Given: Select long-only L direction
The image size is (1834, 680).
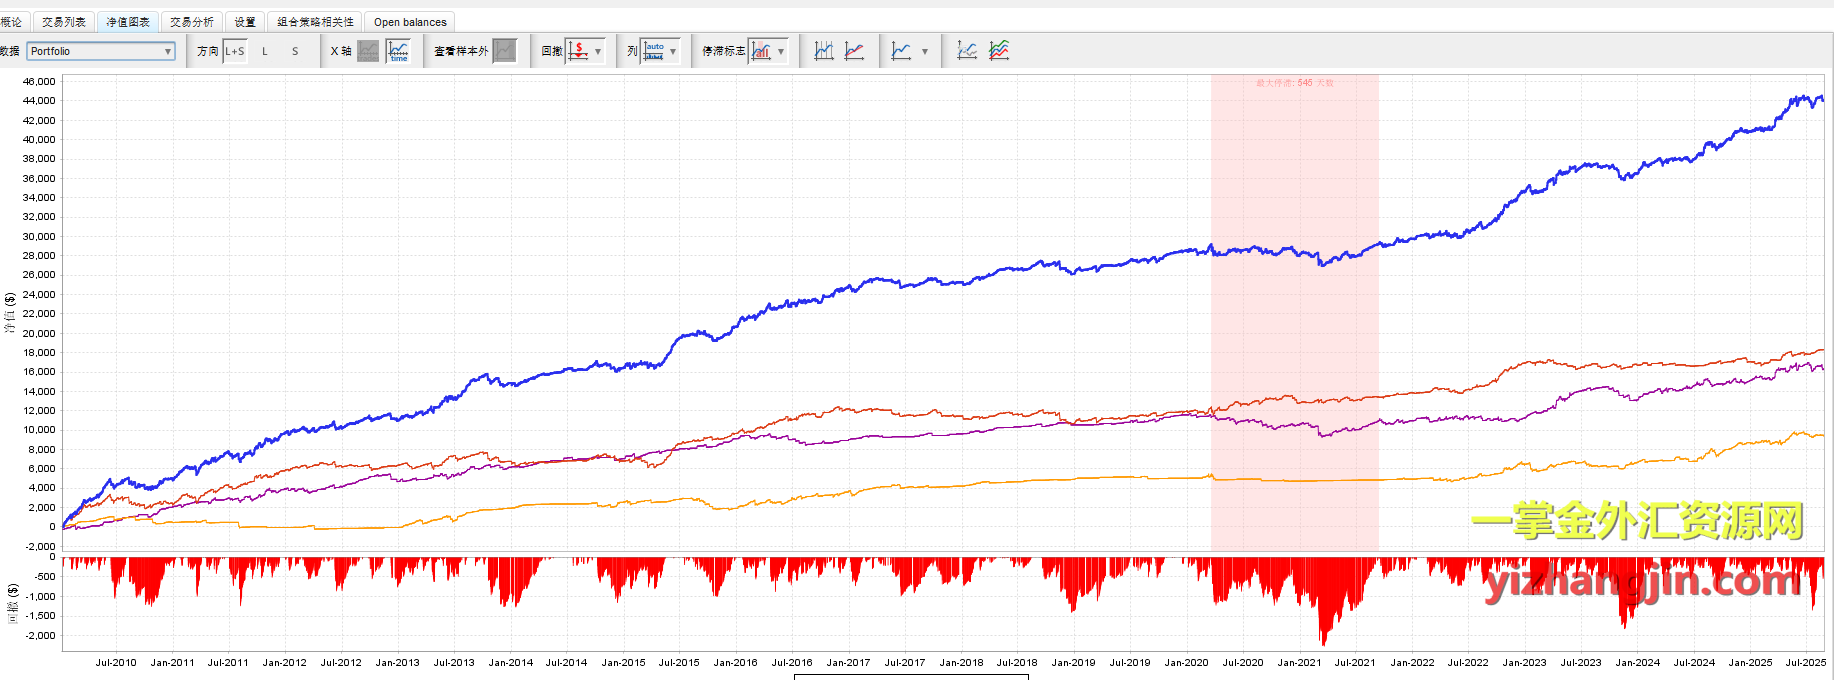Looking at the screenshot, I should tap(265, 51).
